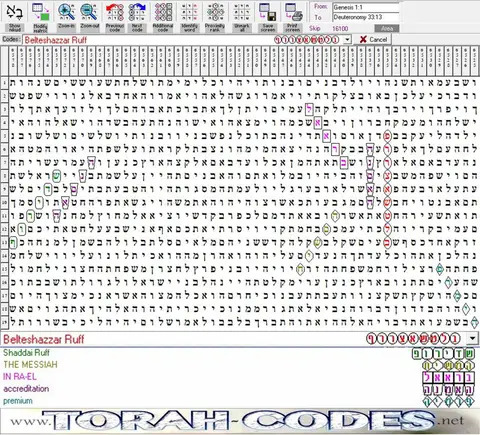
Task: Select the premium code entry
Action: (x=18, y=401)
